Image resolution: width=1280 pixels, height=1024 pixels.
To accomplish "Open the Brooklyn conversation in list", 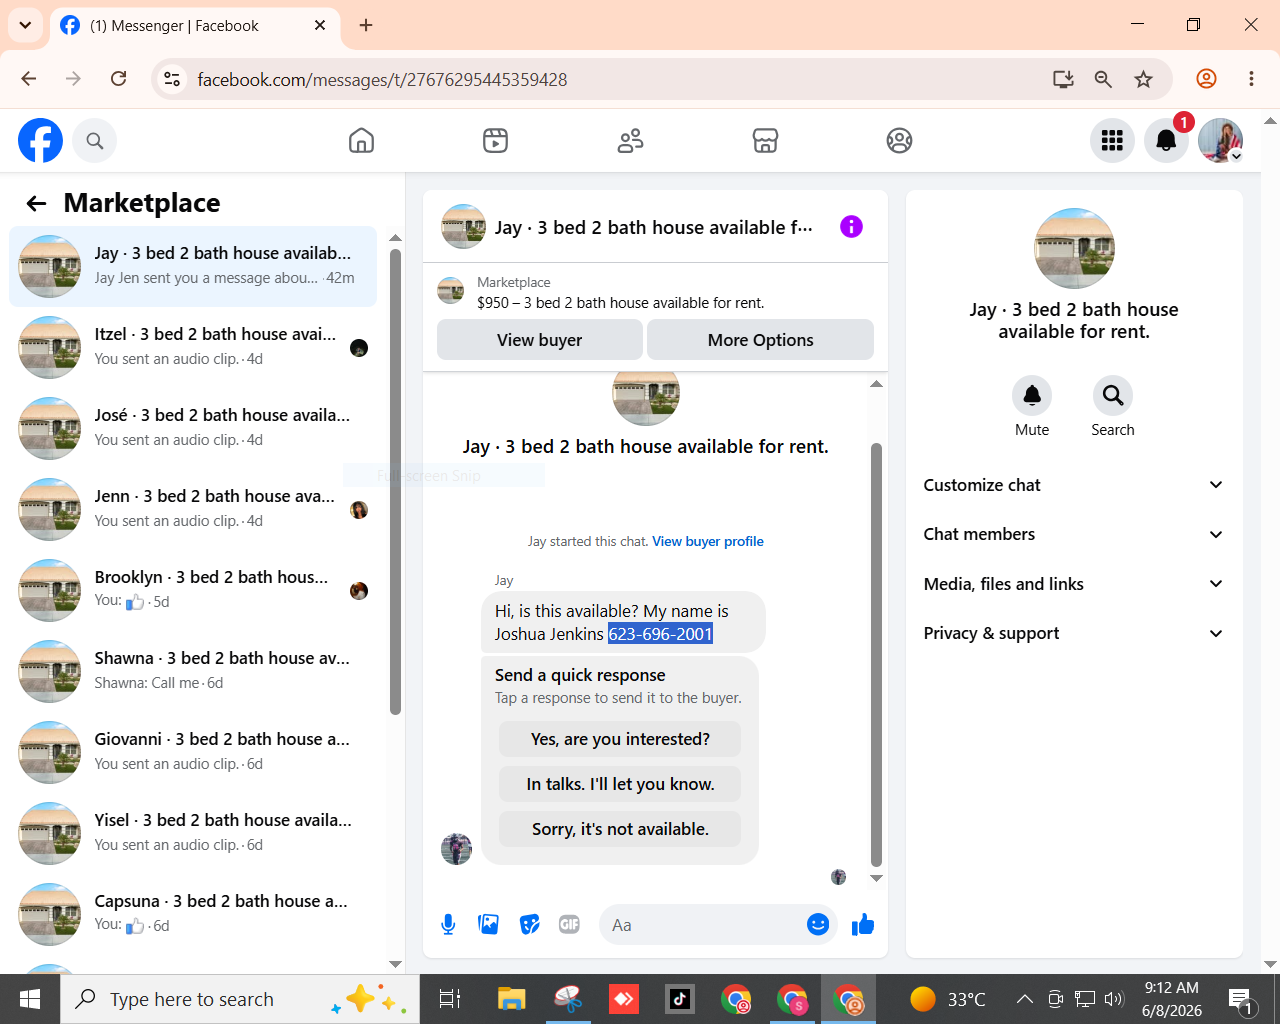I will point(193,590).
